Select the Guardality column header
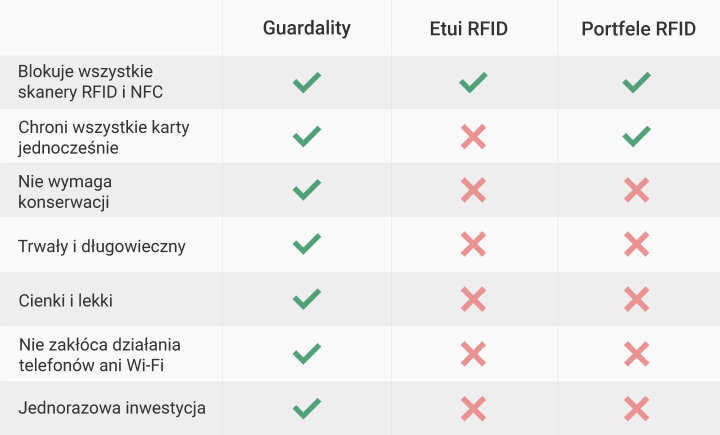720x435 pixels. (x=307, y=28)
